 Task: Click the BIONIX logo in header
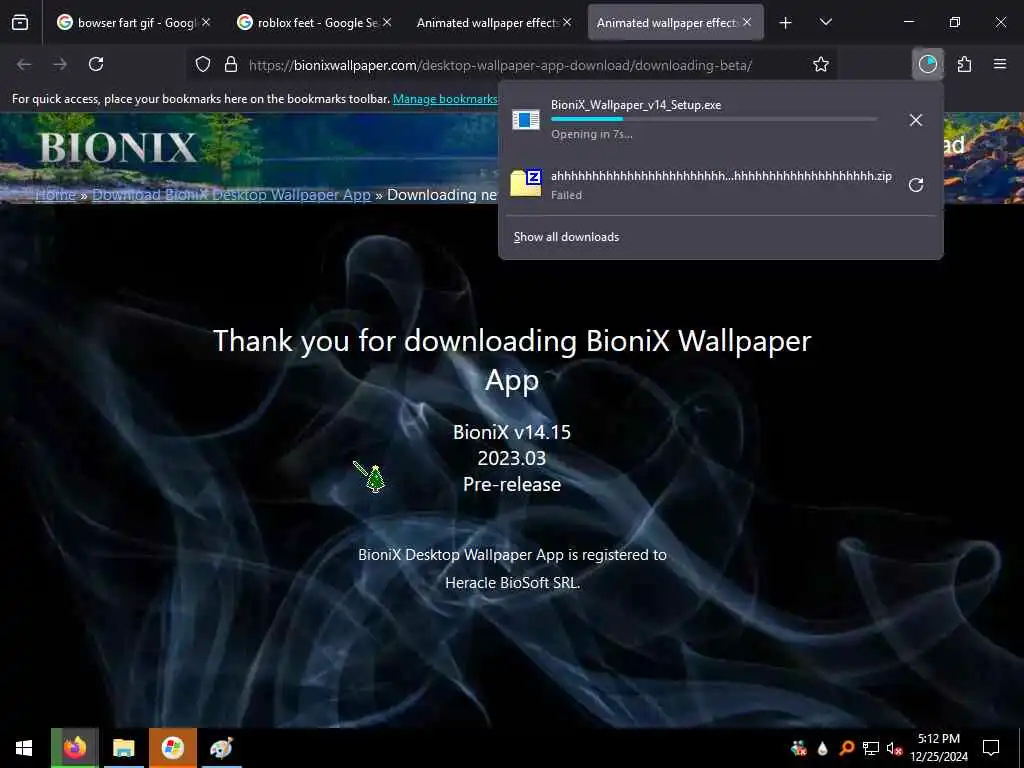118,148
